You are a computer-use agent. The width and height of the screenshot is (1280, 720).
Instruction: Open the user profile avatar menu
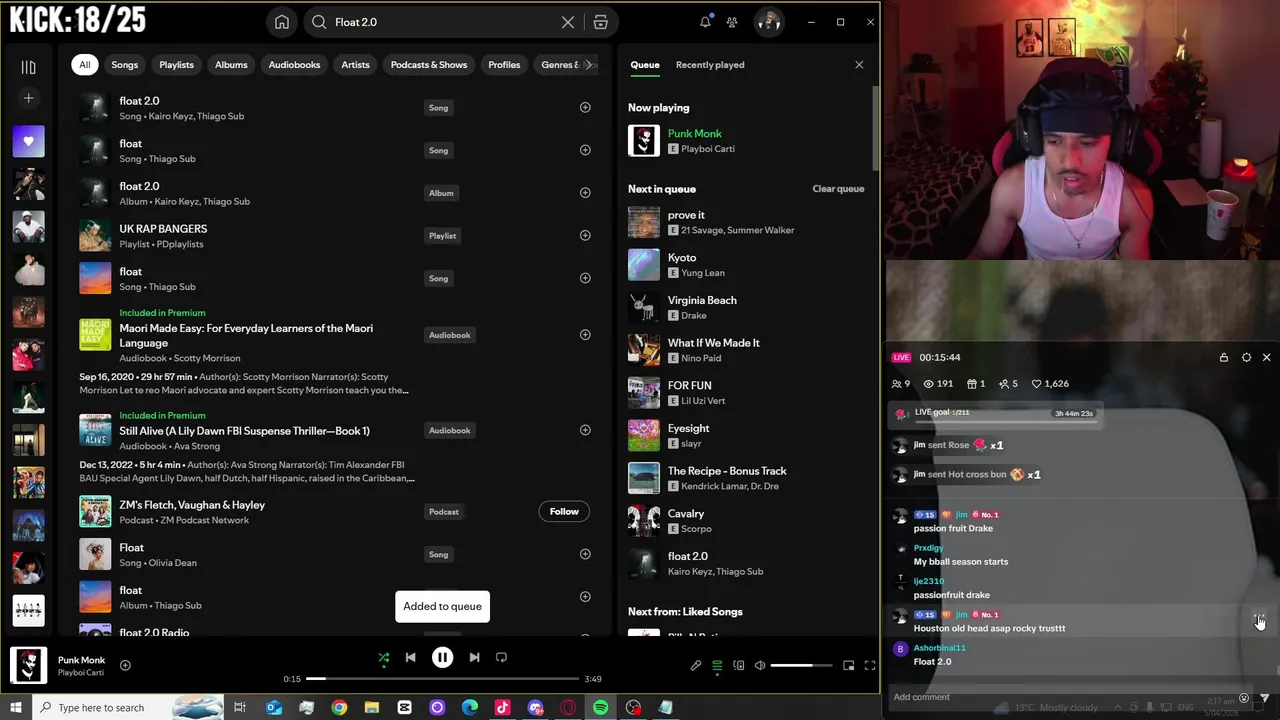pyautogui.click(x=768, y=22)
